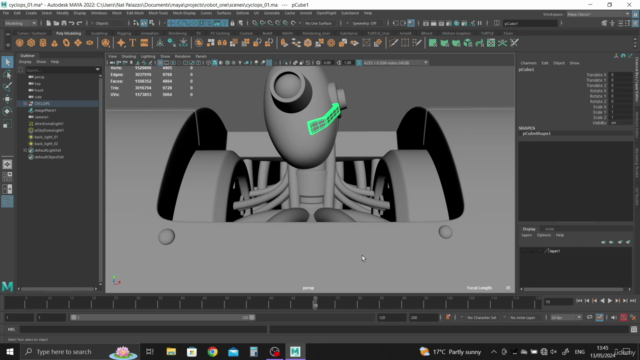Click the Undo arrow icon

pyautogui.click(x=72, y=23)
